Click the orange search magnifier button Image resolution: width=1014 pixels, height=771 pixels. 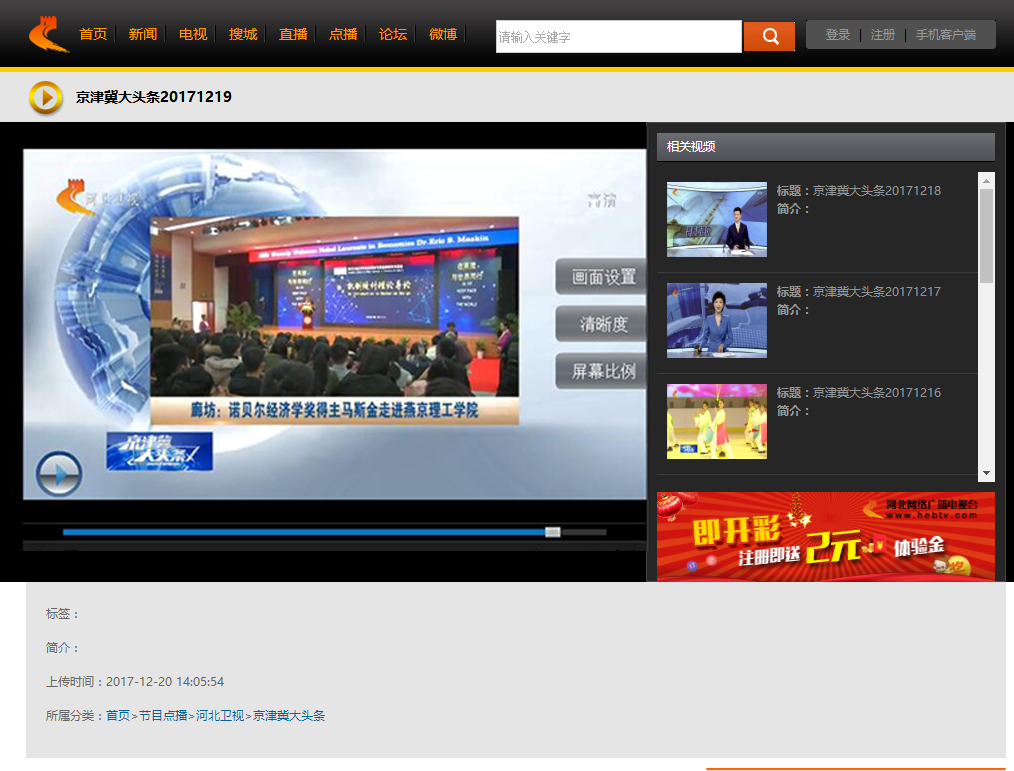(x=769, y=36)
